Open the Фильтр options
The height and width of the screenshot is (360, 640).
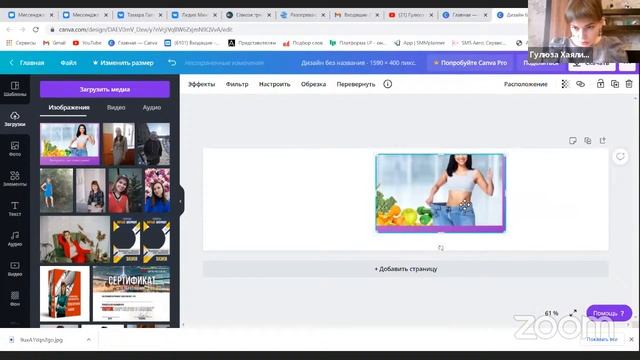point(237,84)
